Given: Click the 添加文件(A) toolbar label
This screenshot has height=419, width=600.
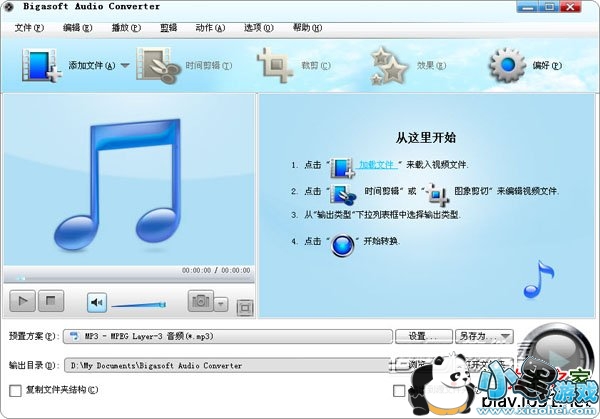Looking at the screenshot, I should [92, 65].
